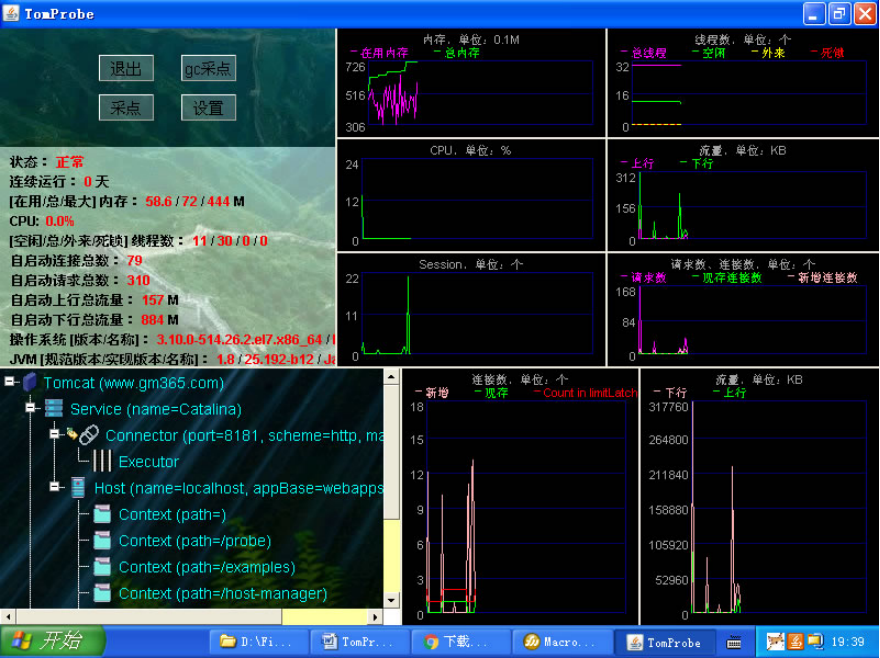Select Context (path=/host-manager) tree item
Viewport: 880px width, 658px height.
(223, 593)
